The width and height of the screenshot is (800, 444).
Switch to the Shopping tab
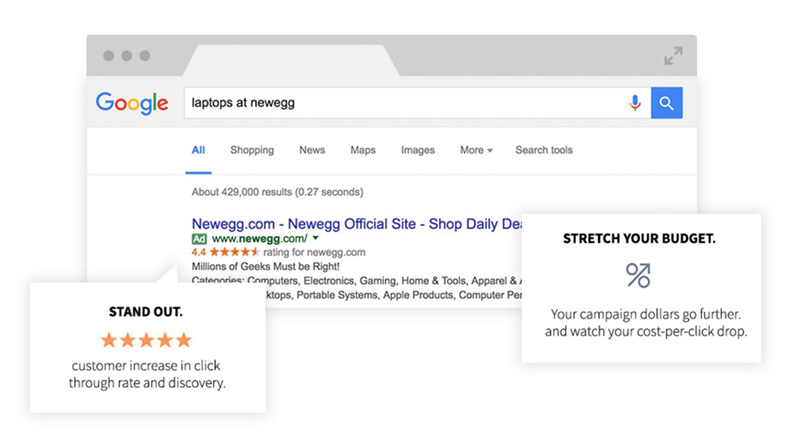252,150
